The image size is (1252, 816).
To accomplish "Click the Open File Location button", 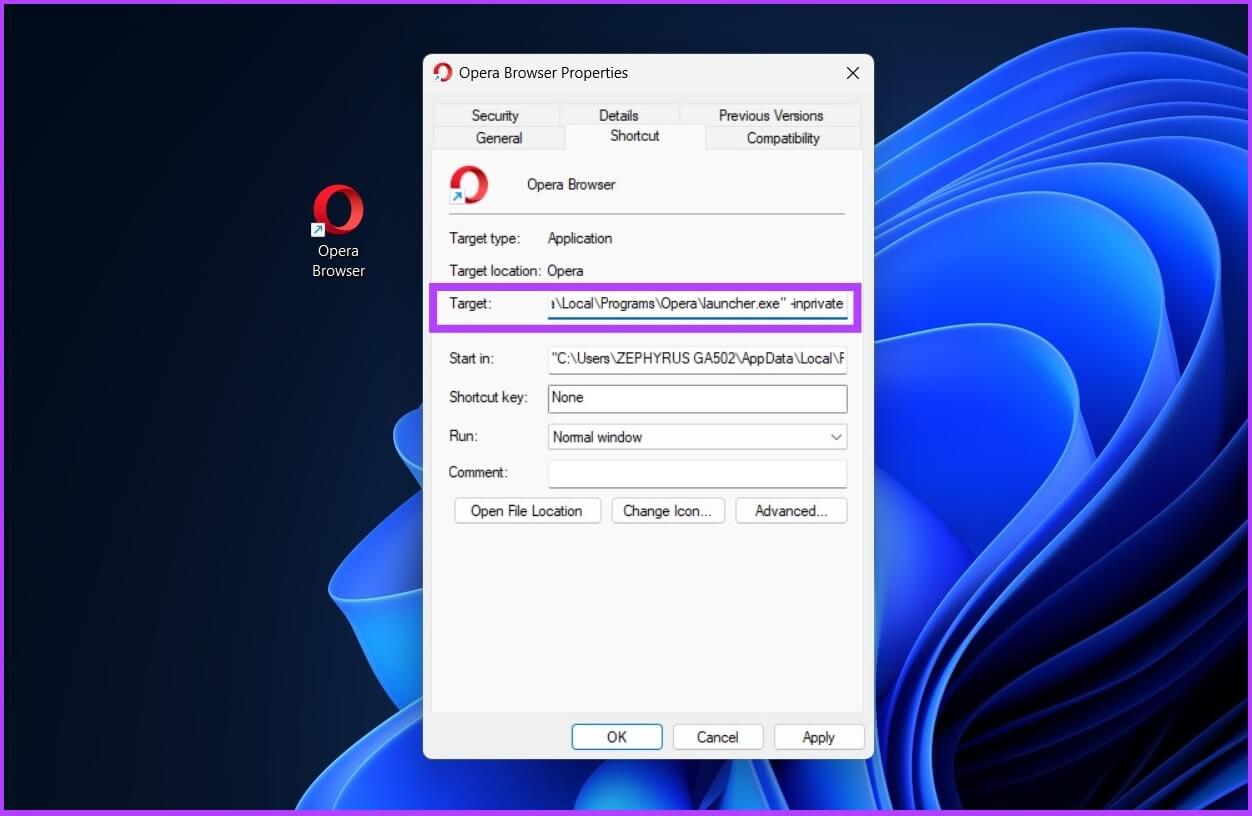I will (527, 511).
